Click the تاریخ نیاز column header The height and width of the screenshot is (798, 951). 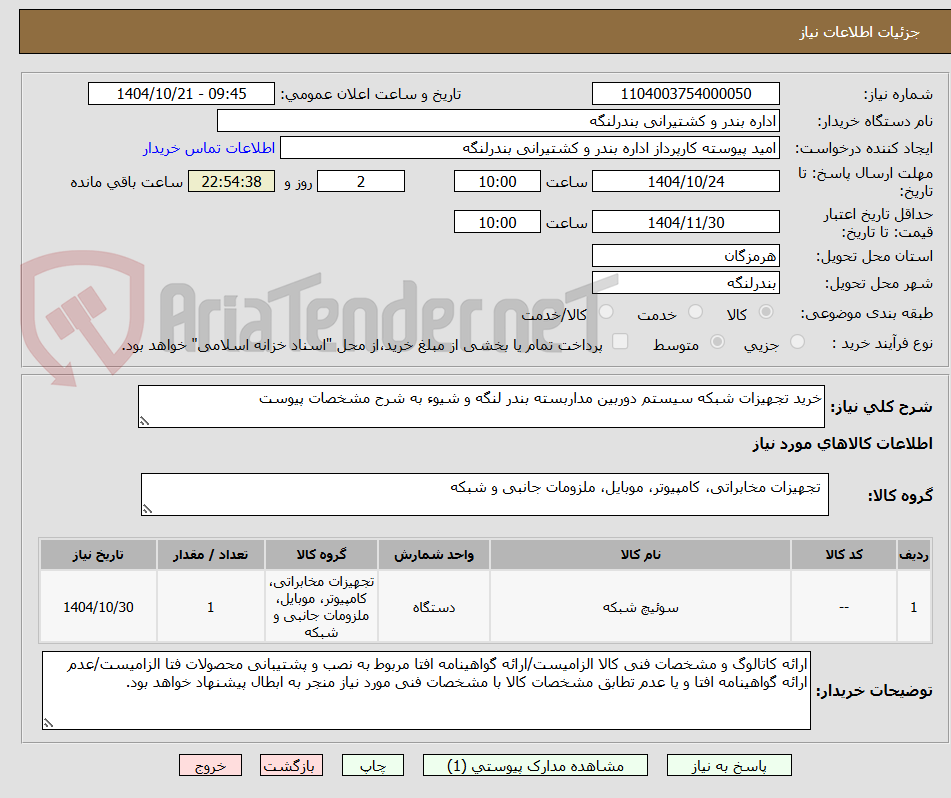click(98, 555)
